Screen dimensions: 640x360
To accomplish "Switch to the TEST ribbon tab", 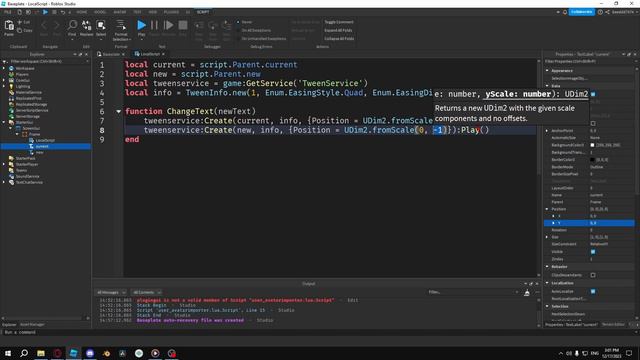I will pos(138,12).
